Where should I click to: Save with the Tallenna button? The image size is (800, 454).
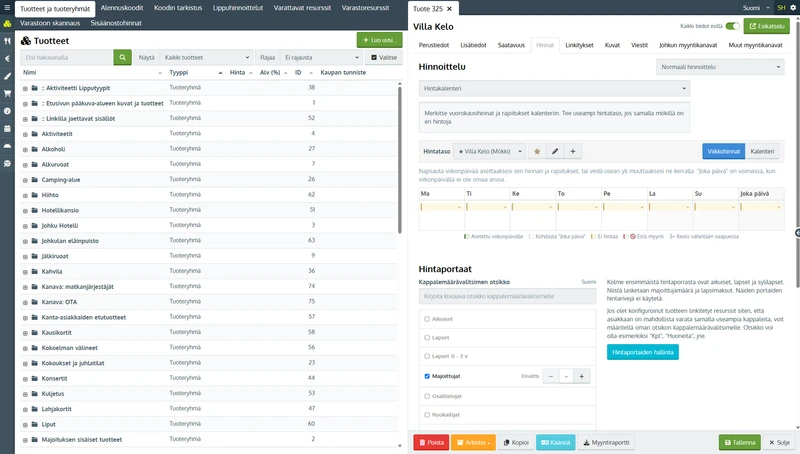pyautogui.click(x=740, y=442)
